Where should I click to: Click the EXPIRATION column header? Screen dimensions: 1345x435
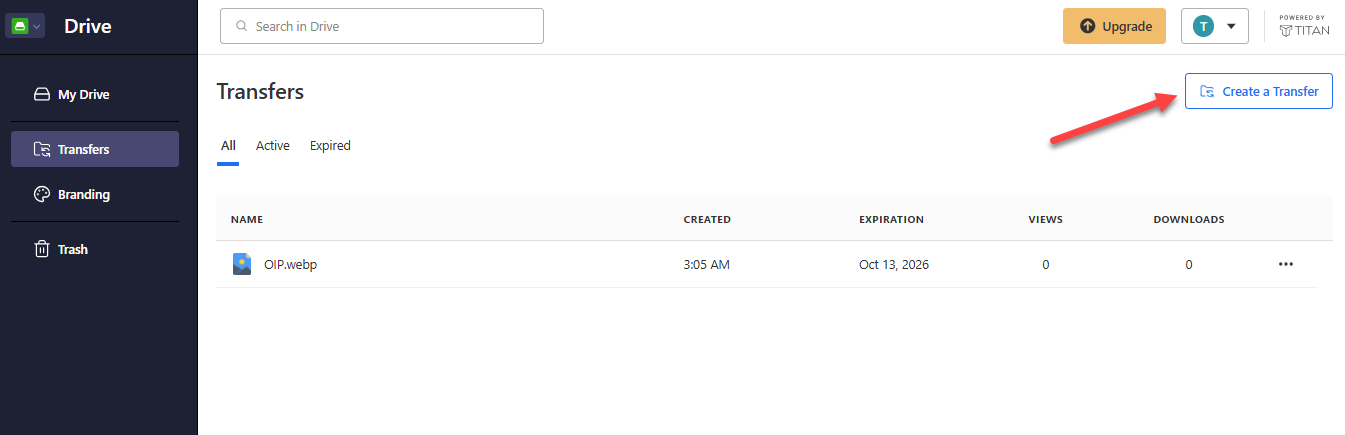pos(891,219)
